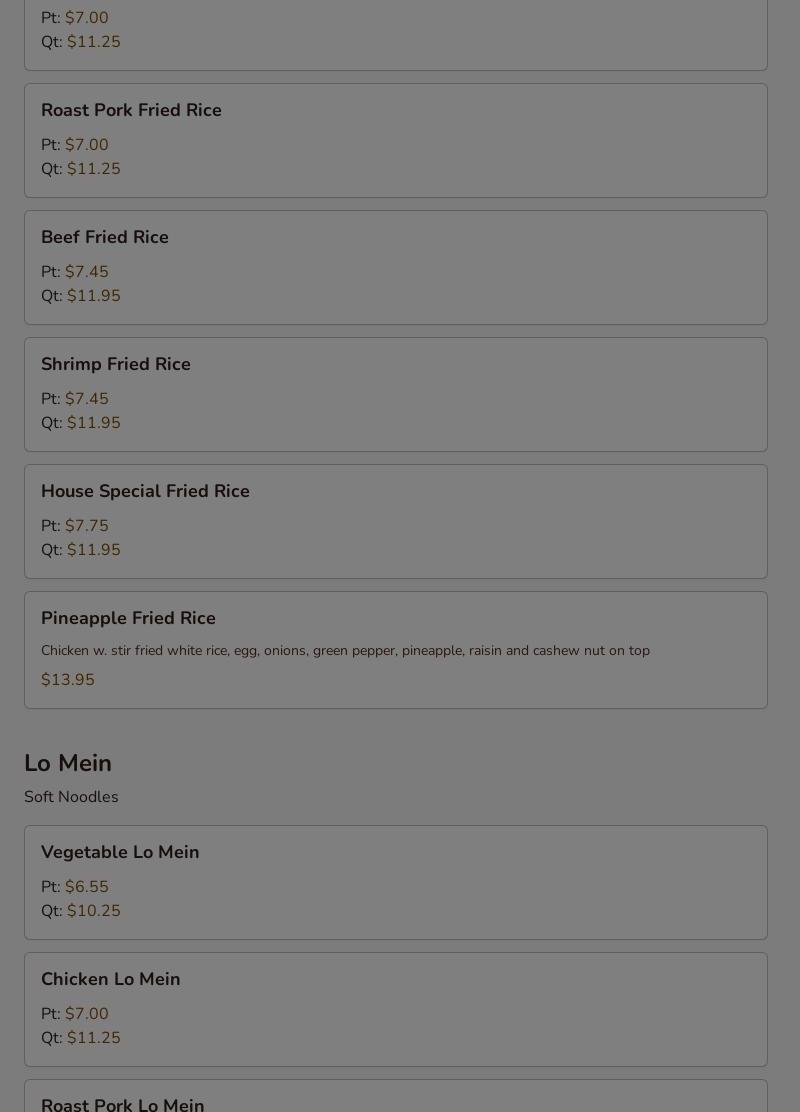The height and width of the screenshot is (1112, 800).
Task: Select Roast Pork Fried Rice pint $7.00
Action: click(x=87, y=145)
